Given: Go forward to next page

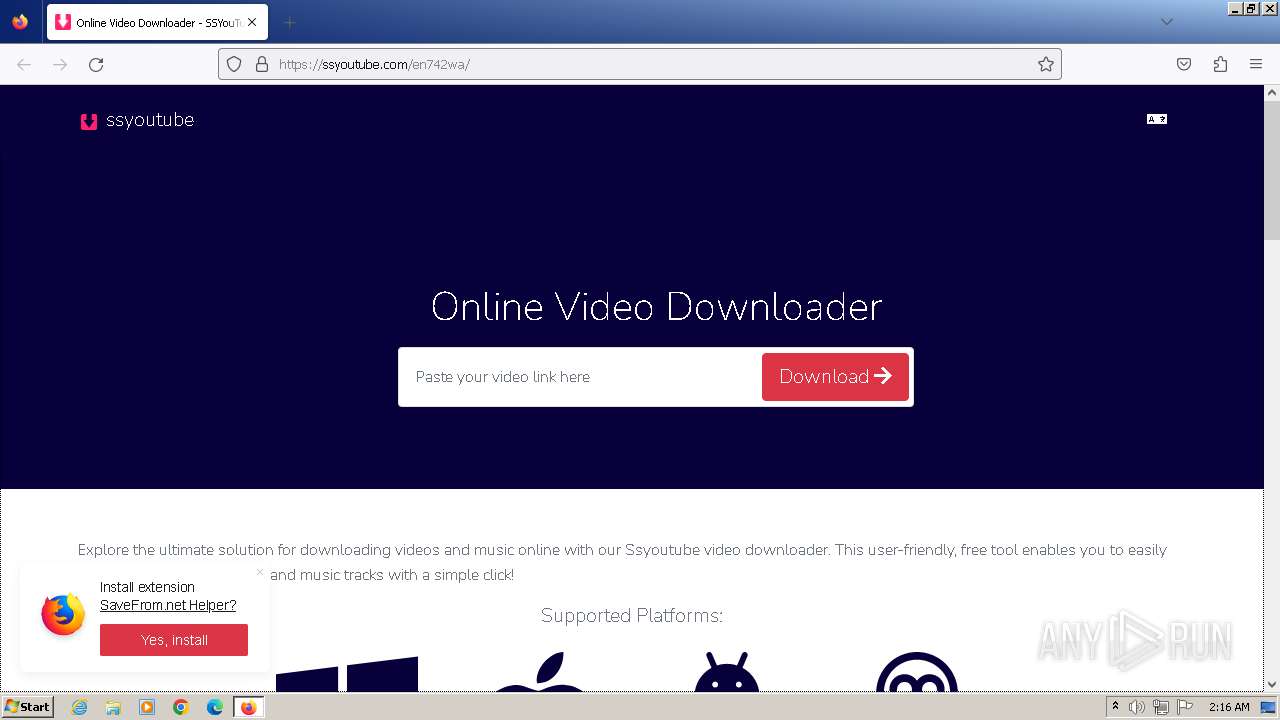Looking at the screenshot, I should click(x=60, y=64).
